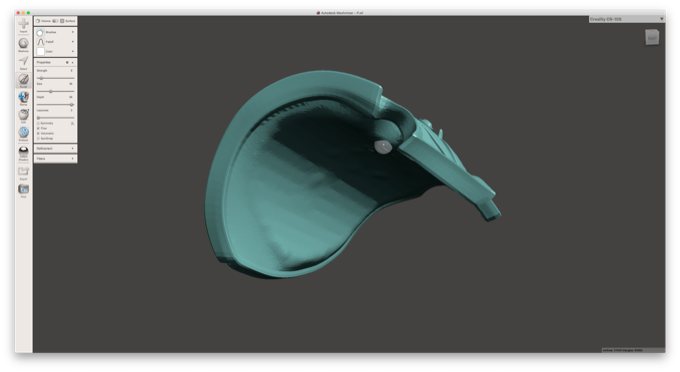Expand the Falloff arrow
680x372 pixels.
72,42
